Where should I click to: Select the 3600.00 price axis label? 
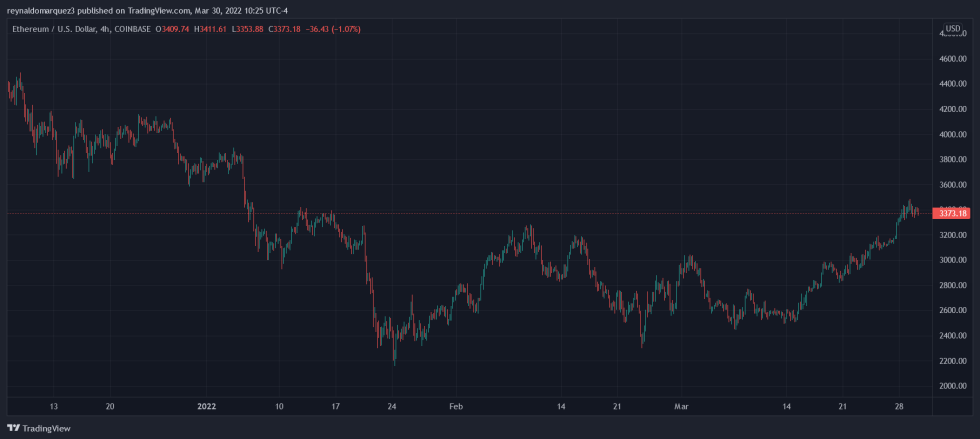pyautogui.click(x=953, y=185)
